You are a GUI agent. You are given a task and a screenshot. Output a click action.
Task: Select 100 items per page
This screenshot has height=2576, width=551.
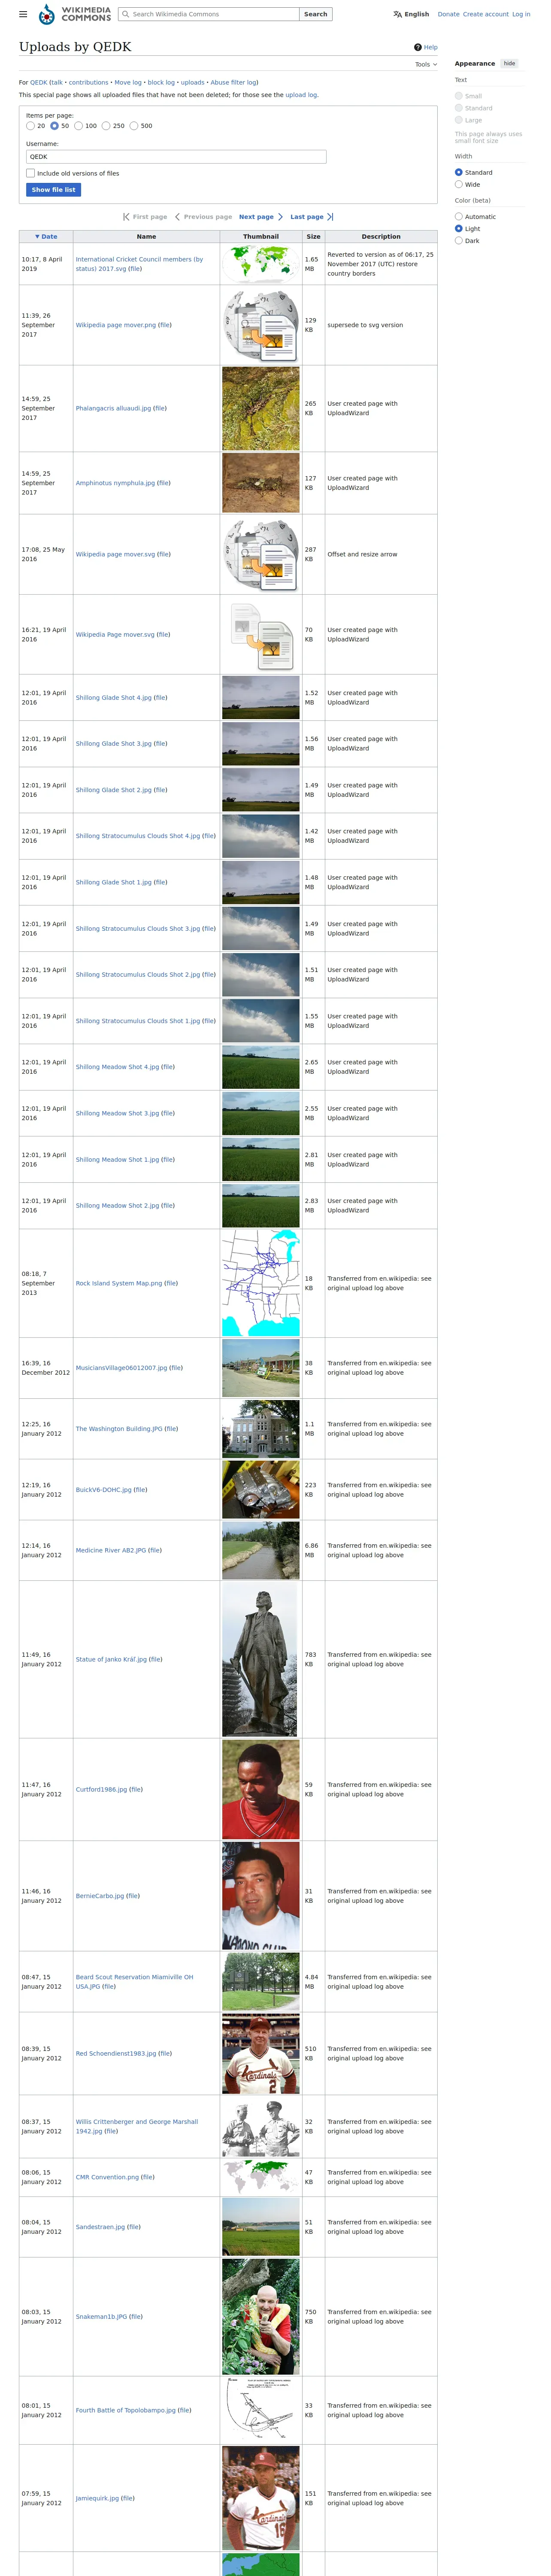78,126
